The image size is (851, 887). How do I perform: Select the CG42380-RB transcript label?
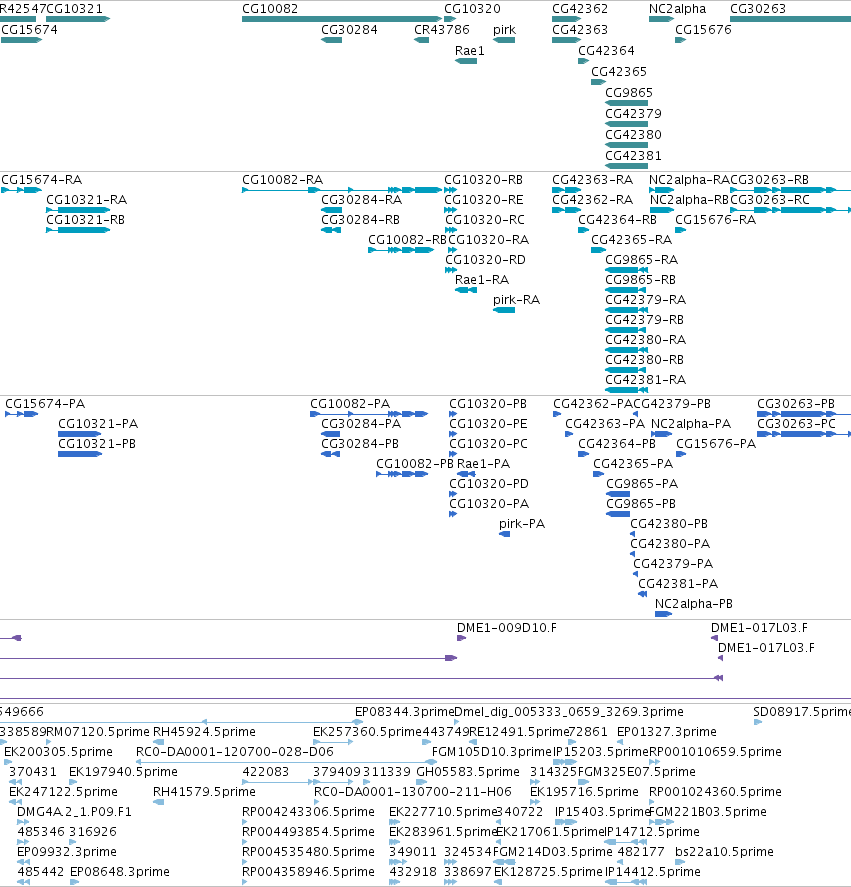[x=644, y=360]
